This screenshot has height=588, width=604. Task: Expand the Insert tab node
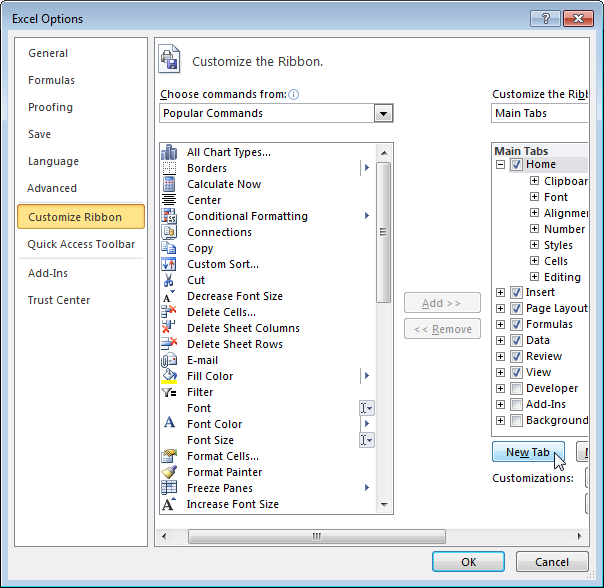coord(500,292)
